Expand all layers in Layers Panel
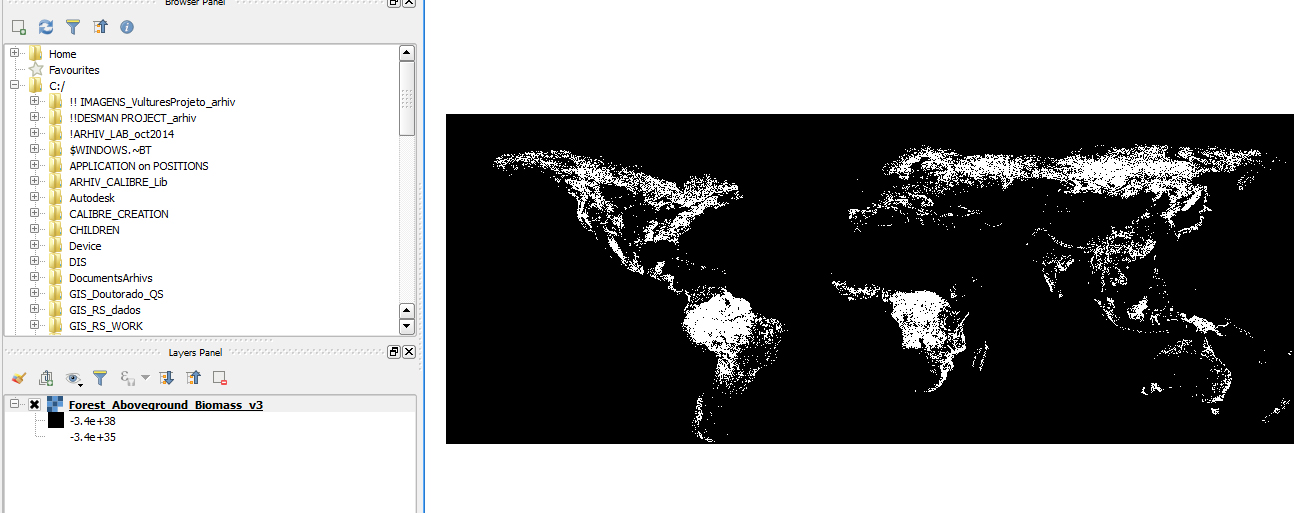 point(167,378)
